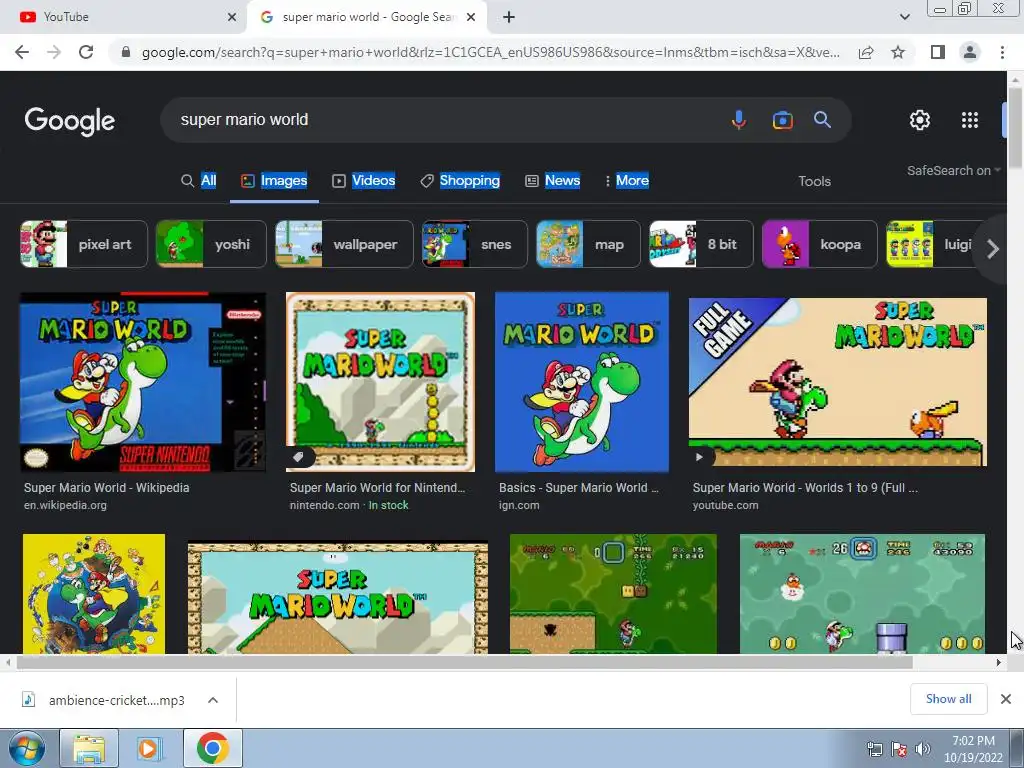
Task: Click the site lock icon
Action: (126, 52)
